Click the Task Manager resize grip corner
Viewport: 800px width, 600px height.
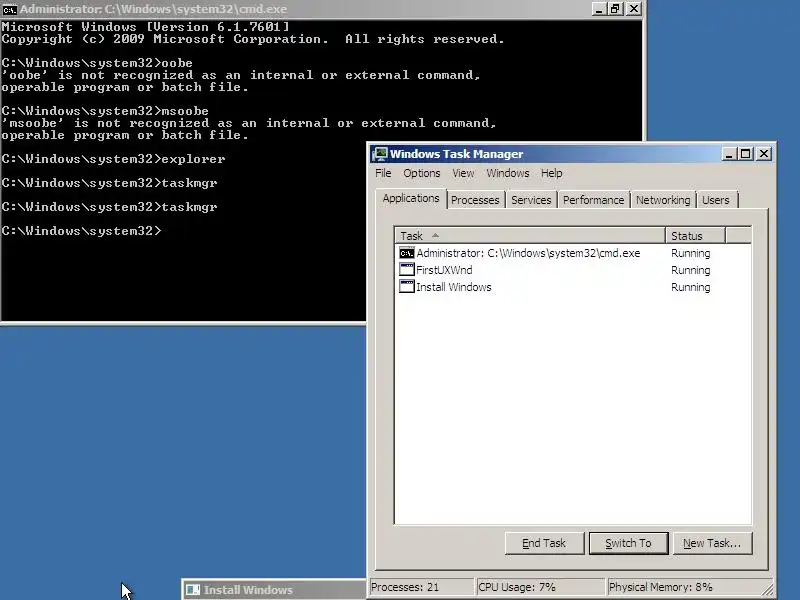[x=768, y=590]
